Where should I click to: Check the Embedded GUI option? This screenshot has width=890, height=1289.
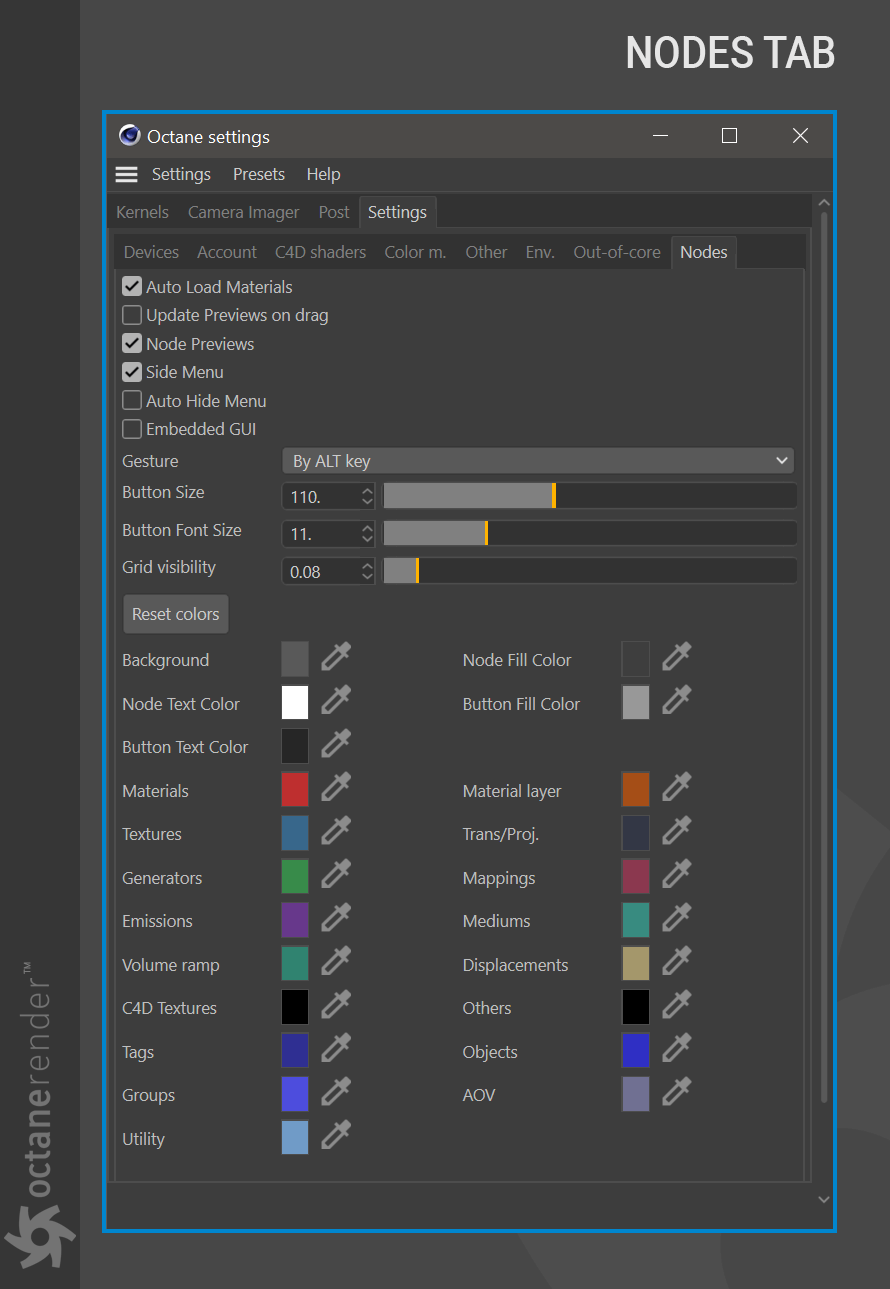coord(132,429)
